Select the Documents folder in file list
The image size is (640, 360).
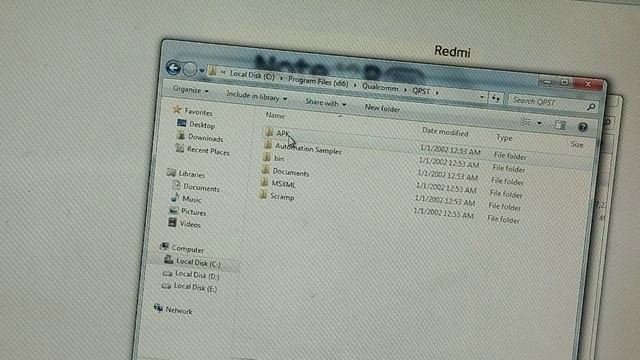tap(285, 171)
